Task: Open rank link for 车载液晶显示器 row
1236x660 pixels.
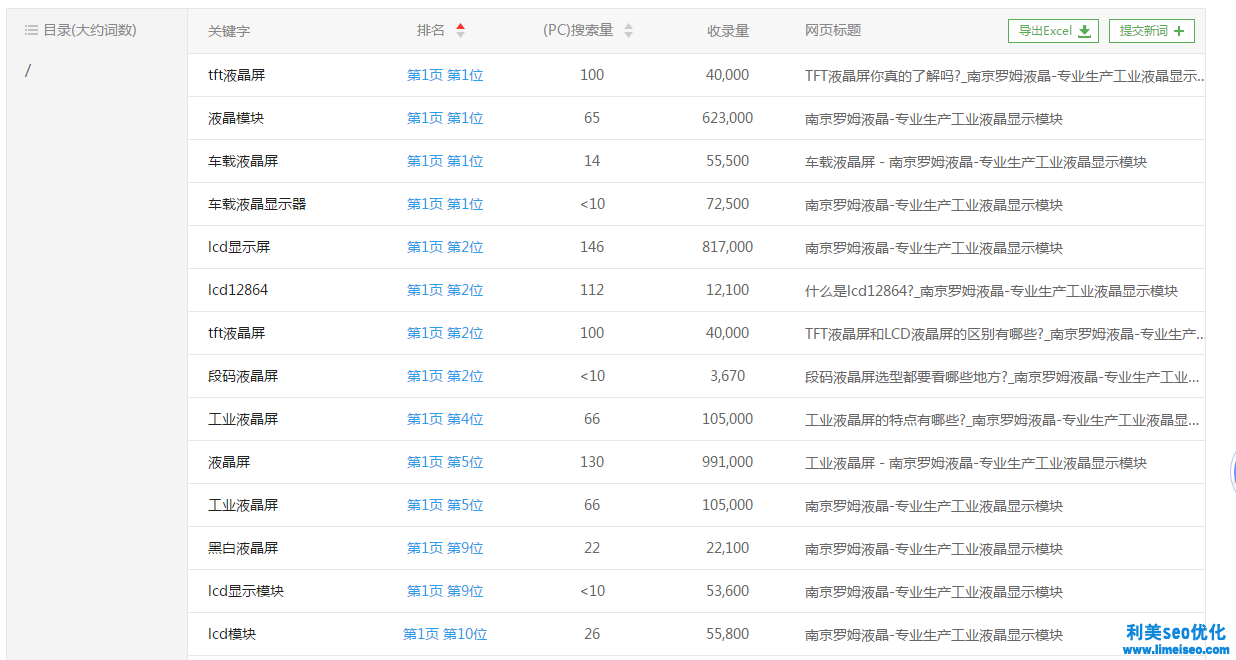Action: (445, 204)
